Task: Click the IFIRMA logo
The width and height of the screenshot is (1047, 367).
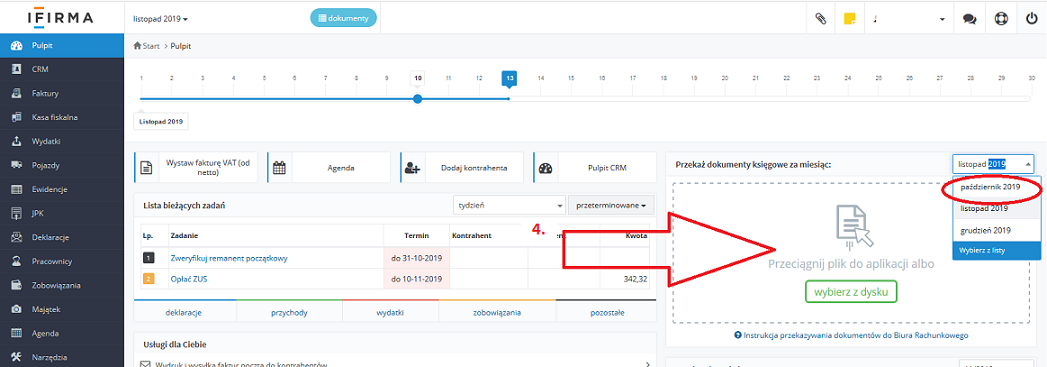Action: click(x=61, y=17)
